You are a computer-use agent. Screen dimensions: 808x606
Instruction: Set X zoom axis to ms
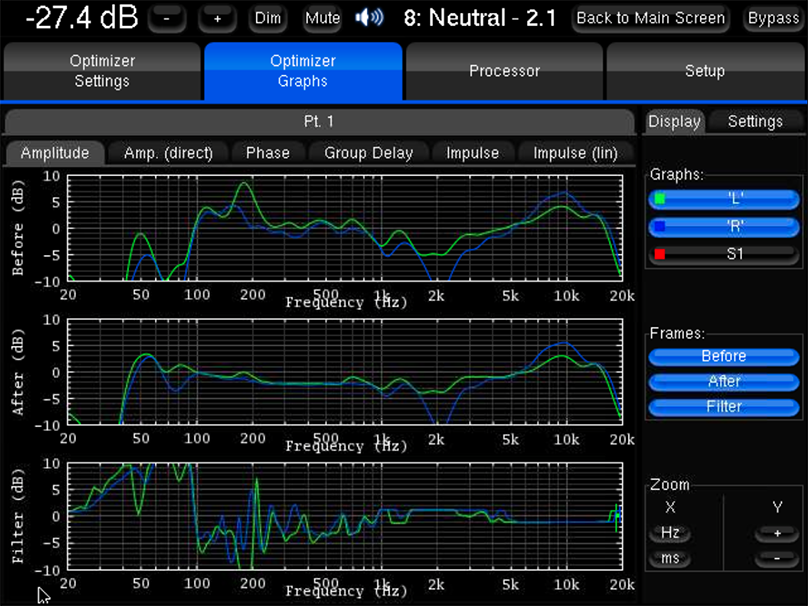pos(670,558)
